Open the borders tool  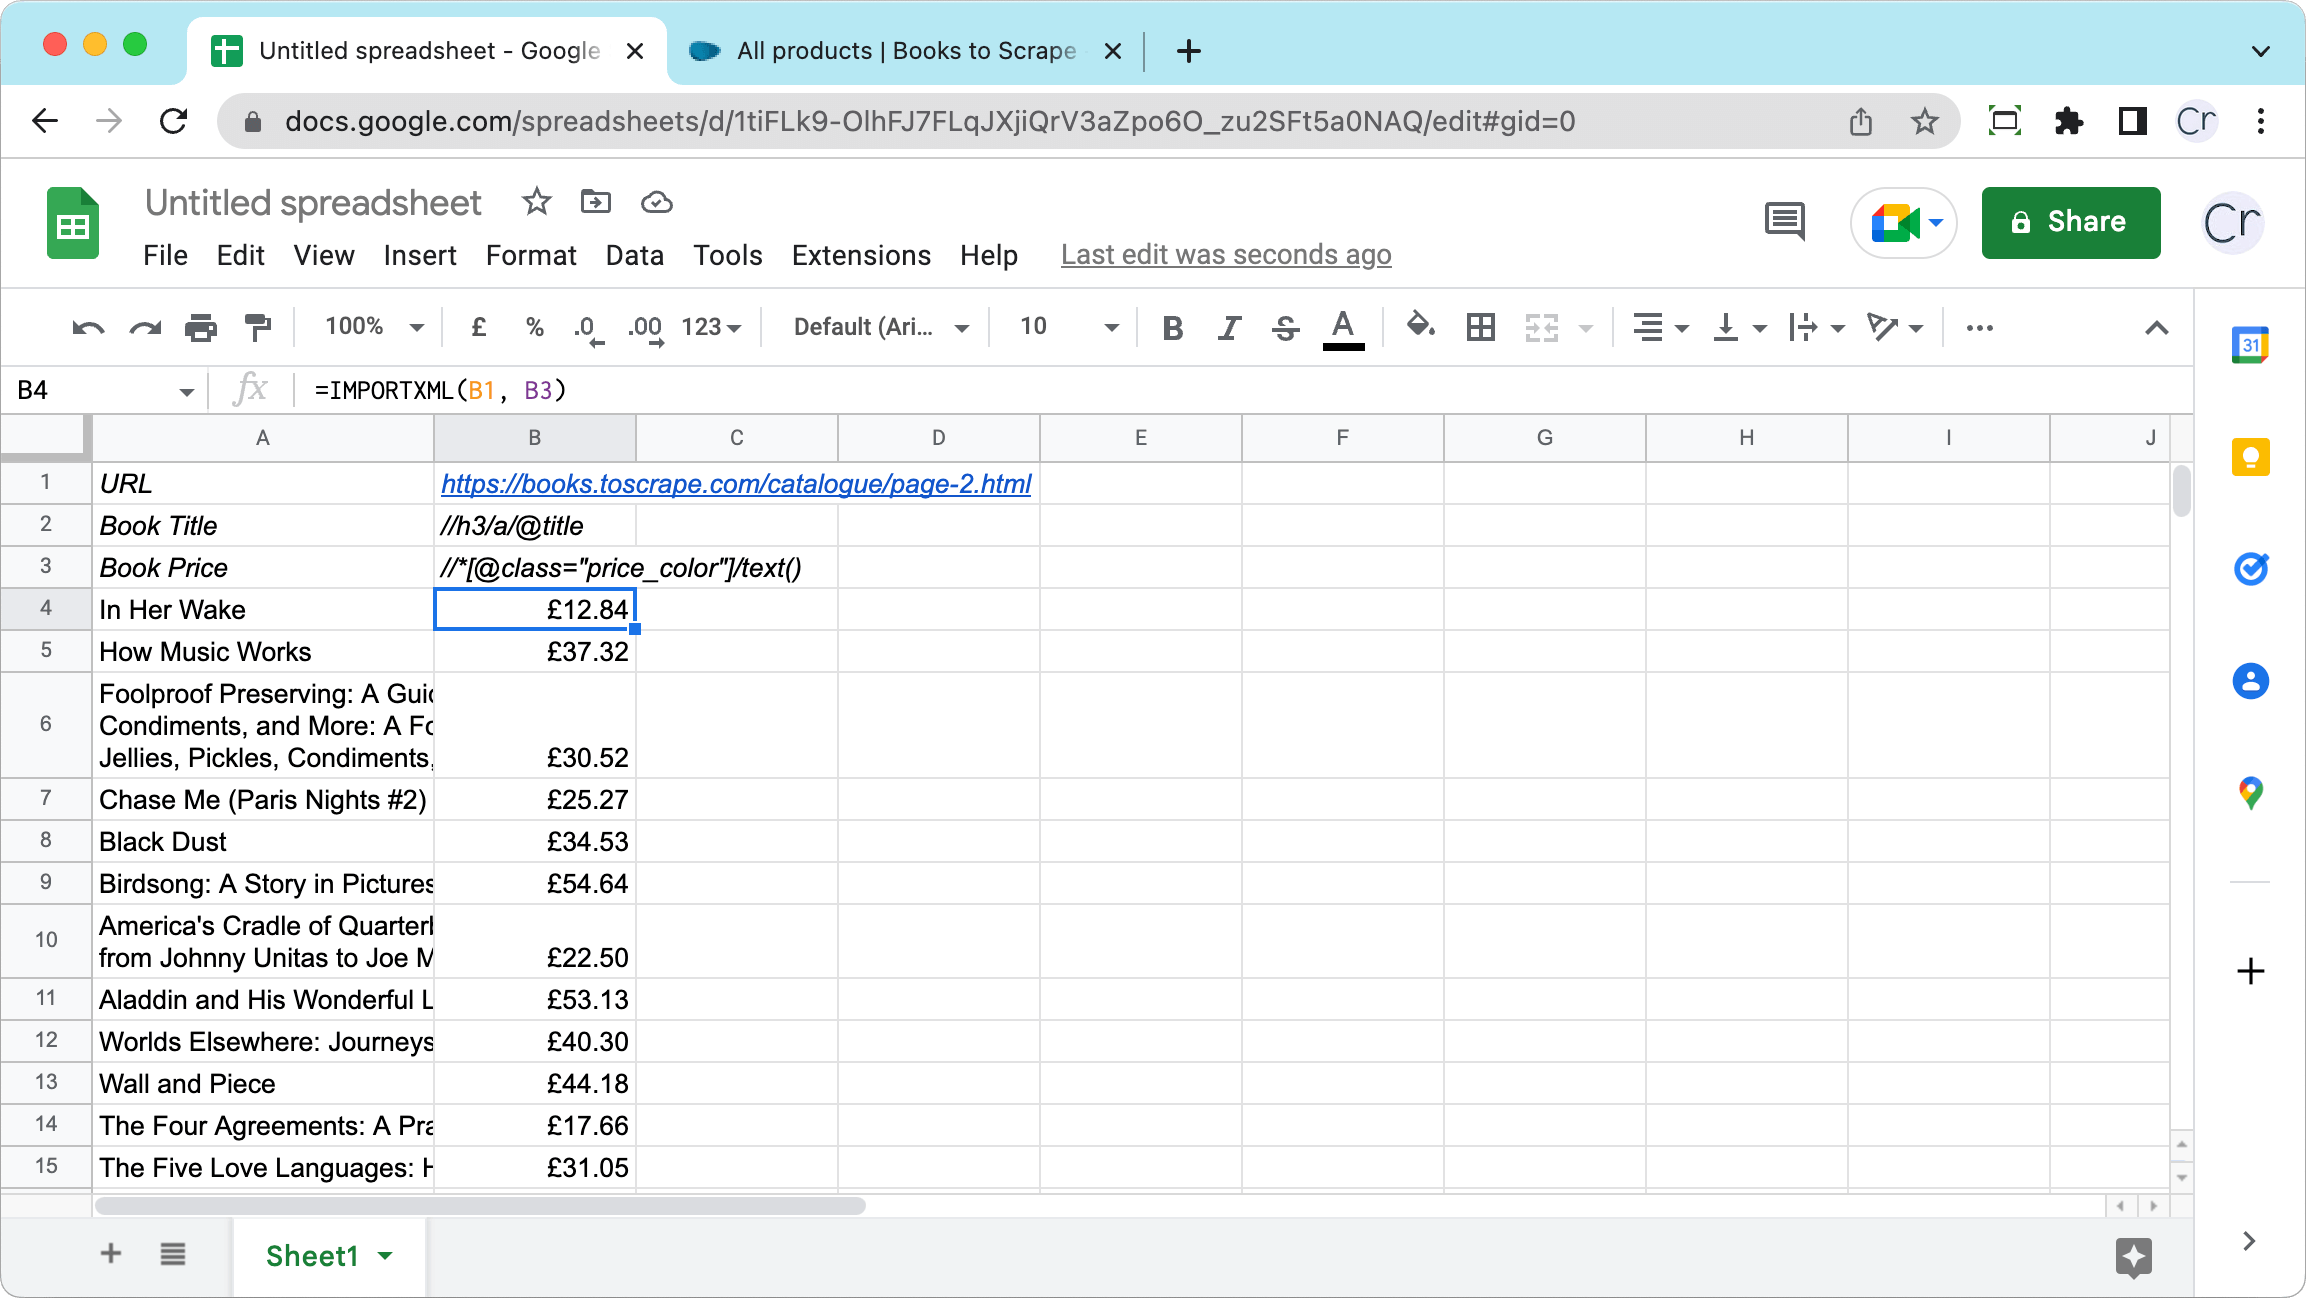(1480, 327)
